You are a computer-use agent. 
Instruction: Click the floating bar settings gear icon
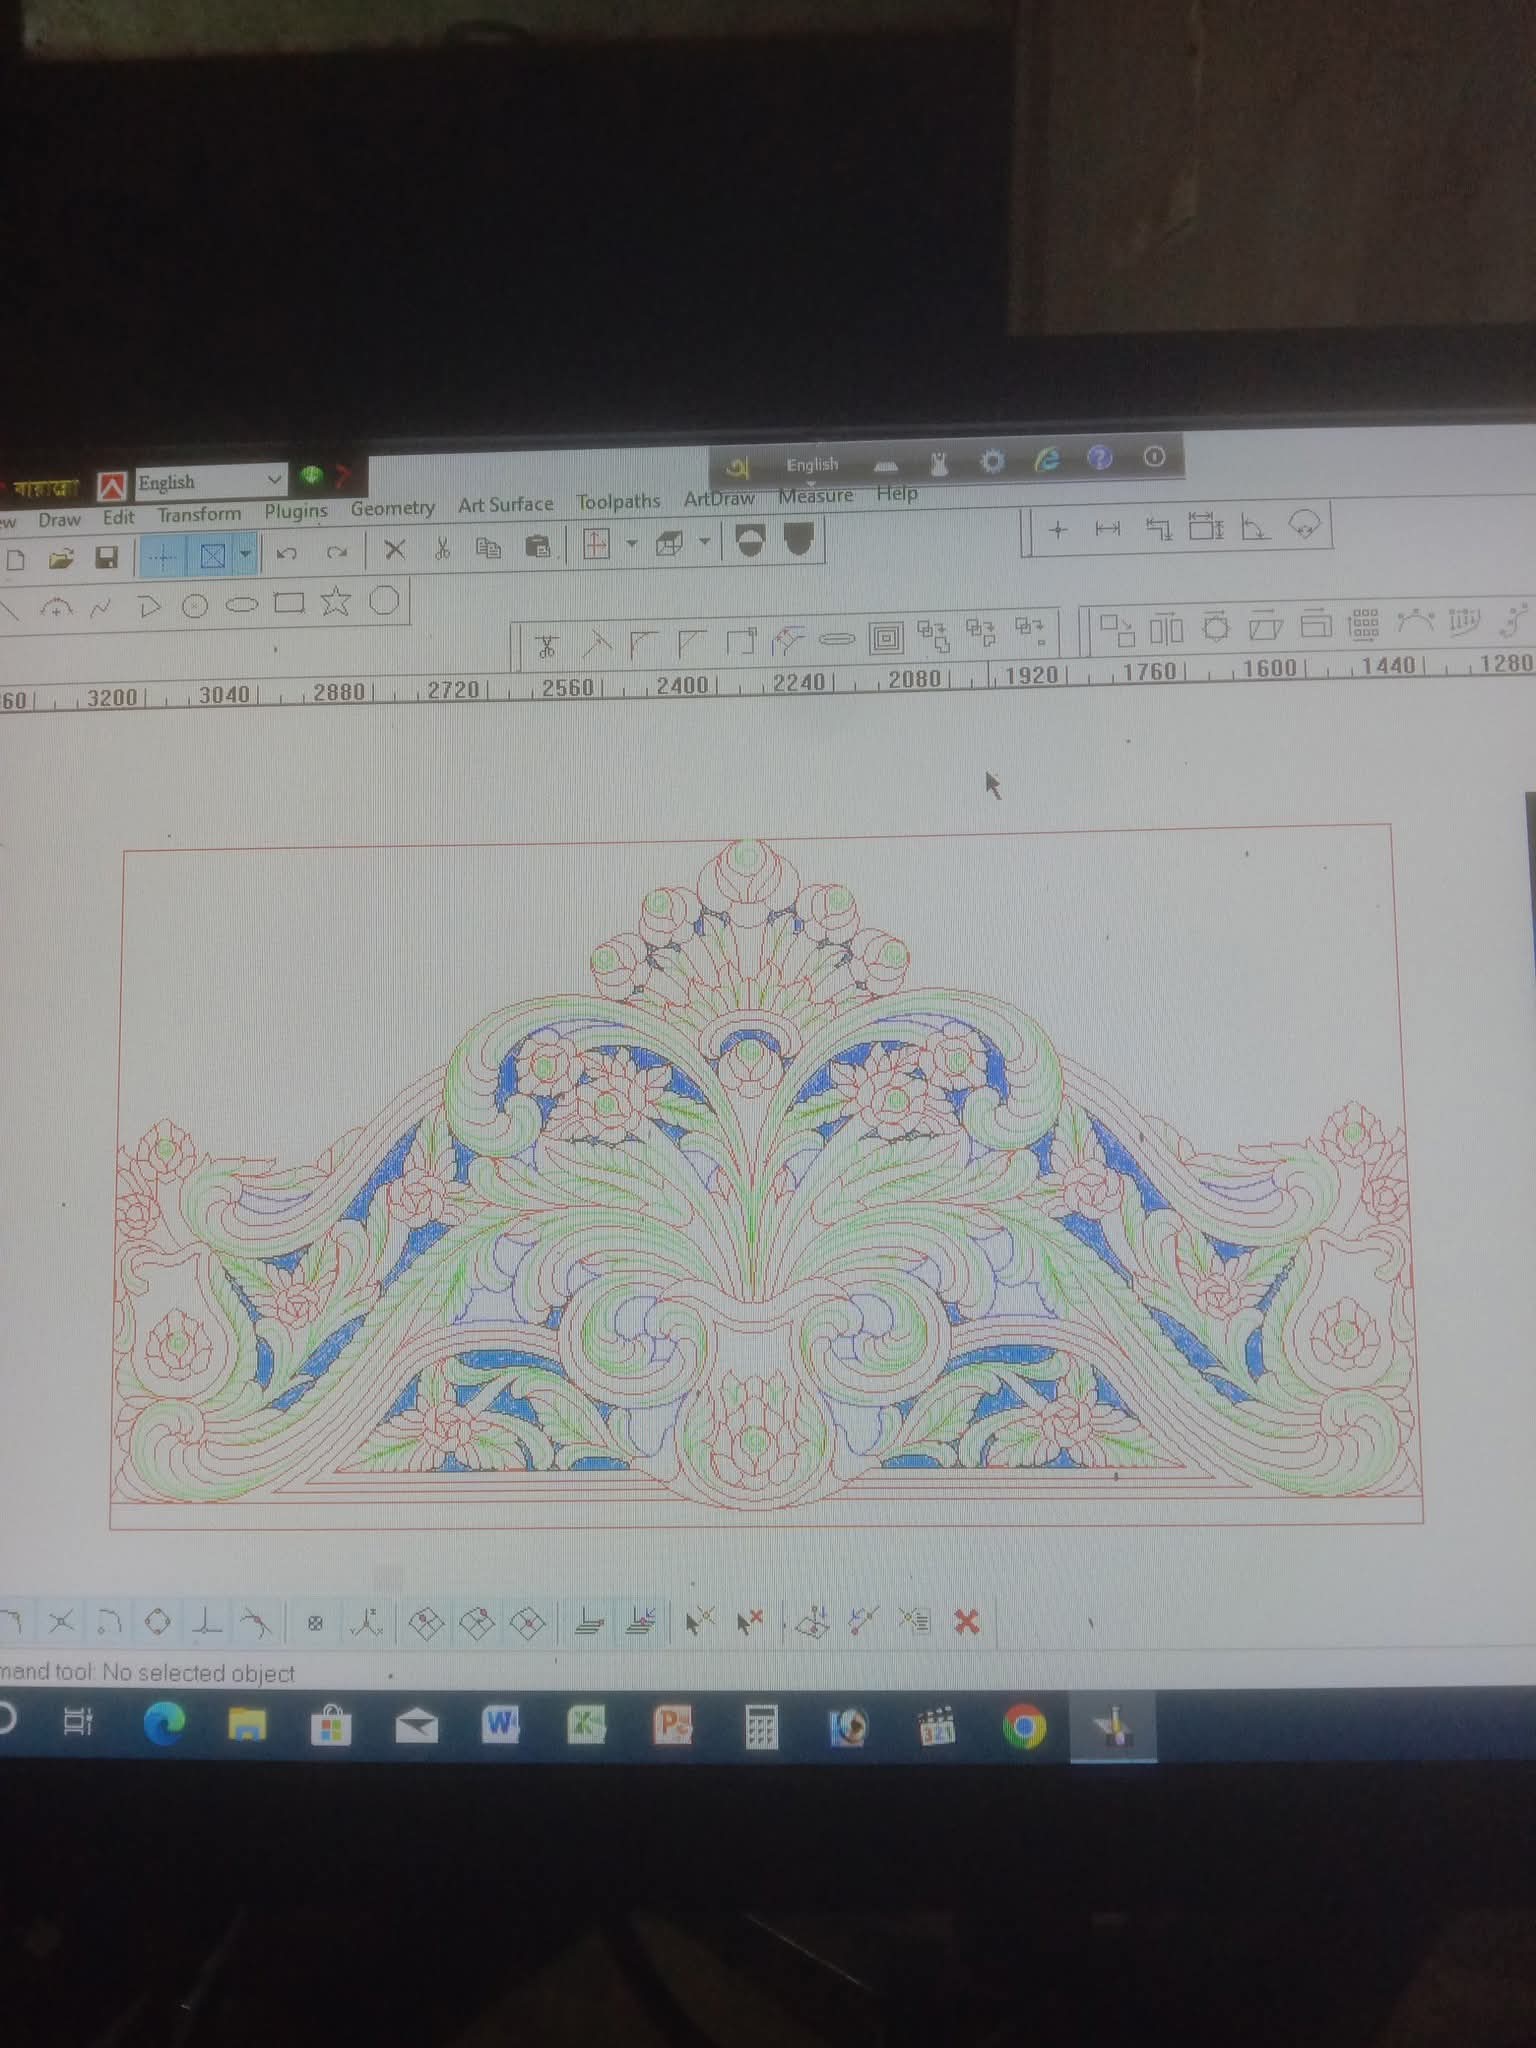992,461
